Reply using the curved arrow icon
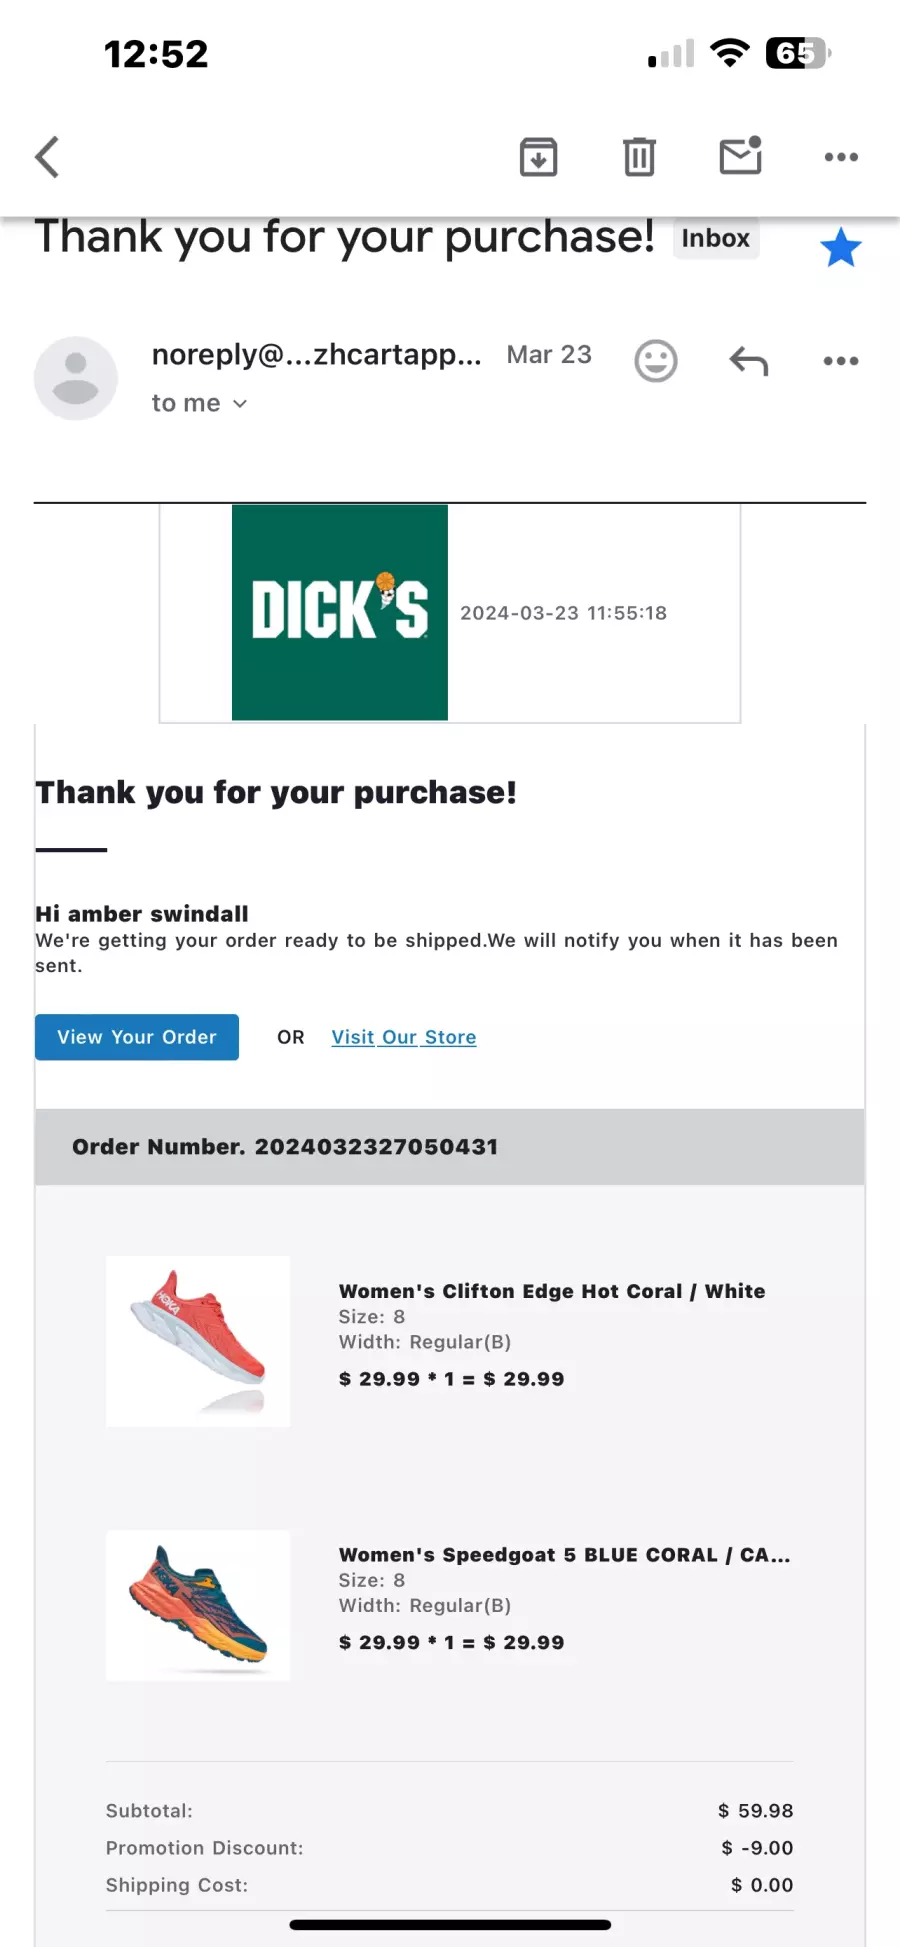Screen dimensions: 900x1947 point(748,360)
